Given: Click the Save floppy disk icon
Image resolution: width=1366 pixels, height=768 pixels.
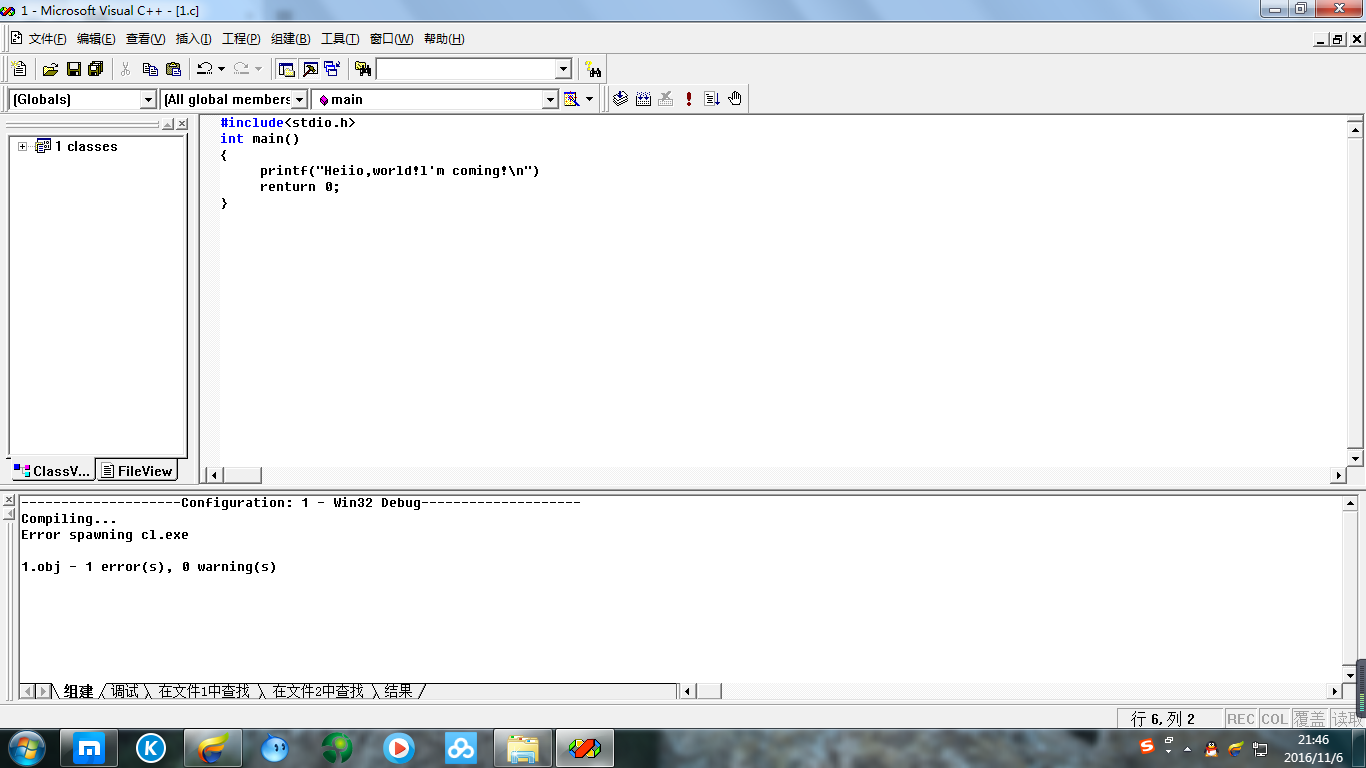Looking at the screenshot, I should [x=73, y=69].
